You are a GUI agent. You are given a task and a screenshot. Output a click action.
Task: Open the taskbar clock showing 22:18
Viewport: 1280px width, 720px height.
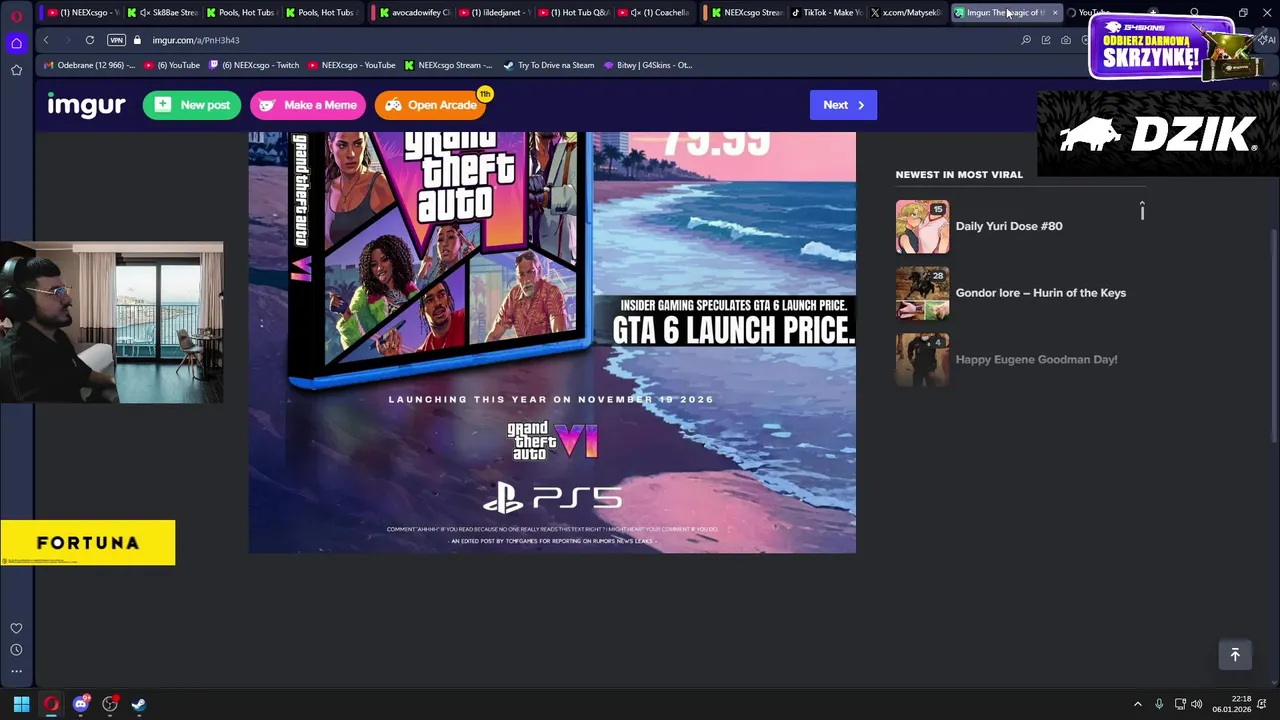(1233, 704)
